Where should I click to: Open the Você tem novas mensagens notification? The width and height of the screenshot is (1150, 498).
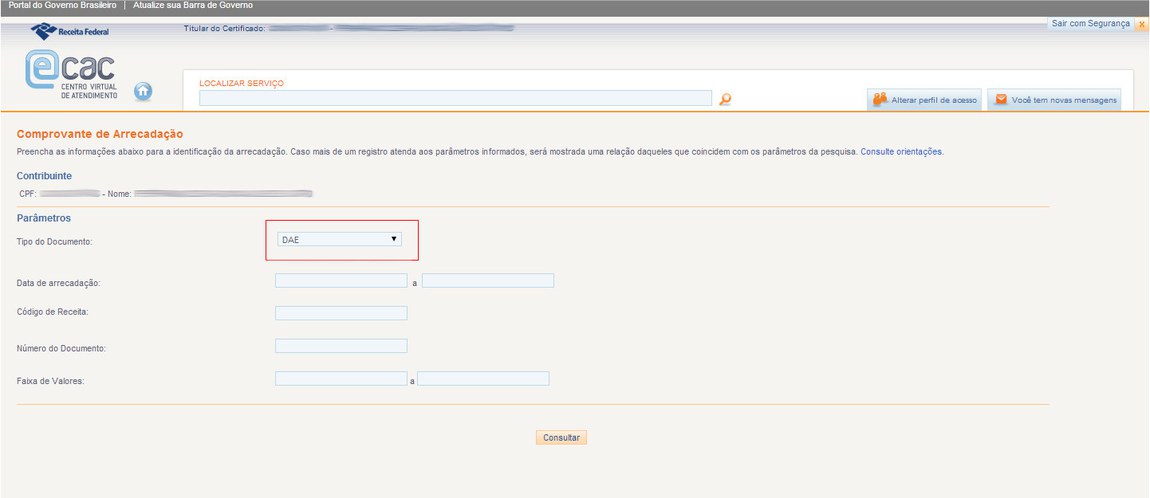tap(1054, 100)
